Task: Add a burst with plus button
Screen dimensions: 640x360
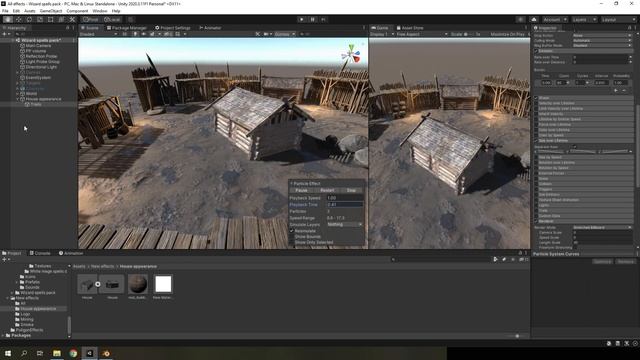Action: (x=616, y=90)
